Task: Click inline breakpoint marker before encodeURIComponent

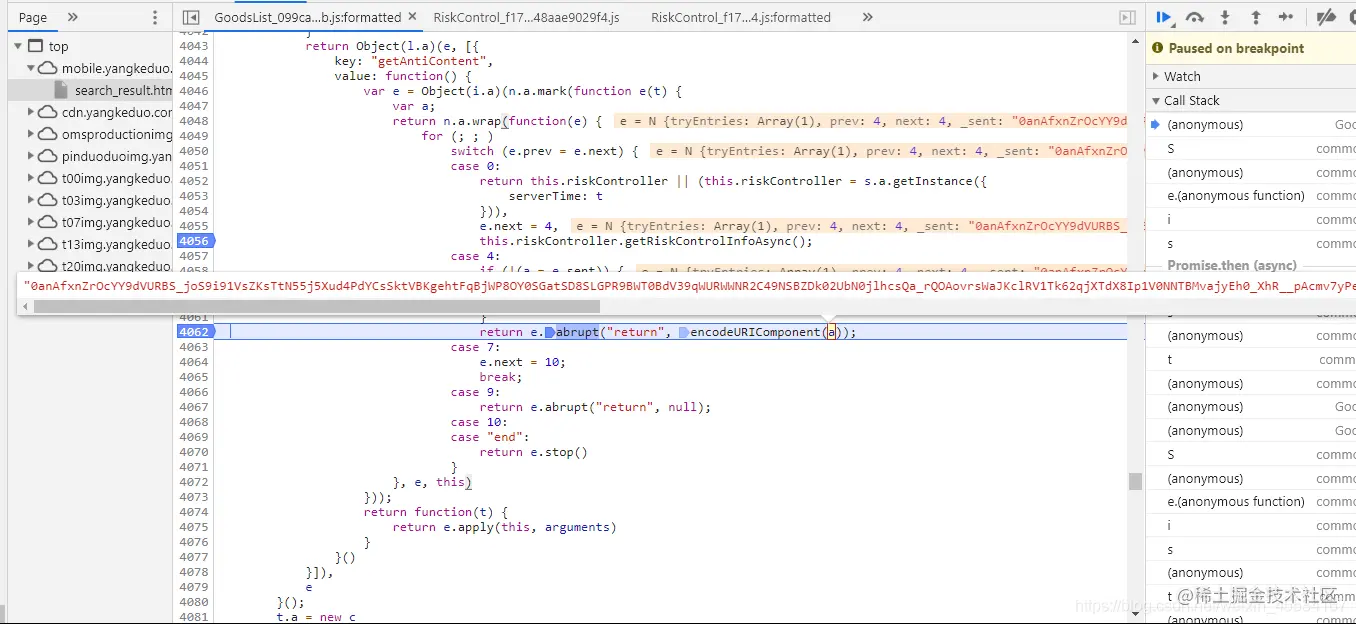Action: [683, 332]
